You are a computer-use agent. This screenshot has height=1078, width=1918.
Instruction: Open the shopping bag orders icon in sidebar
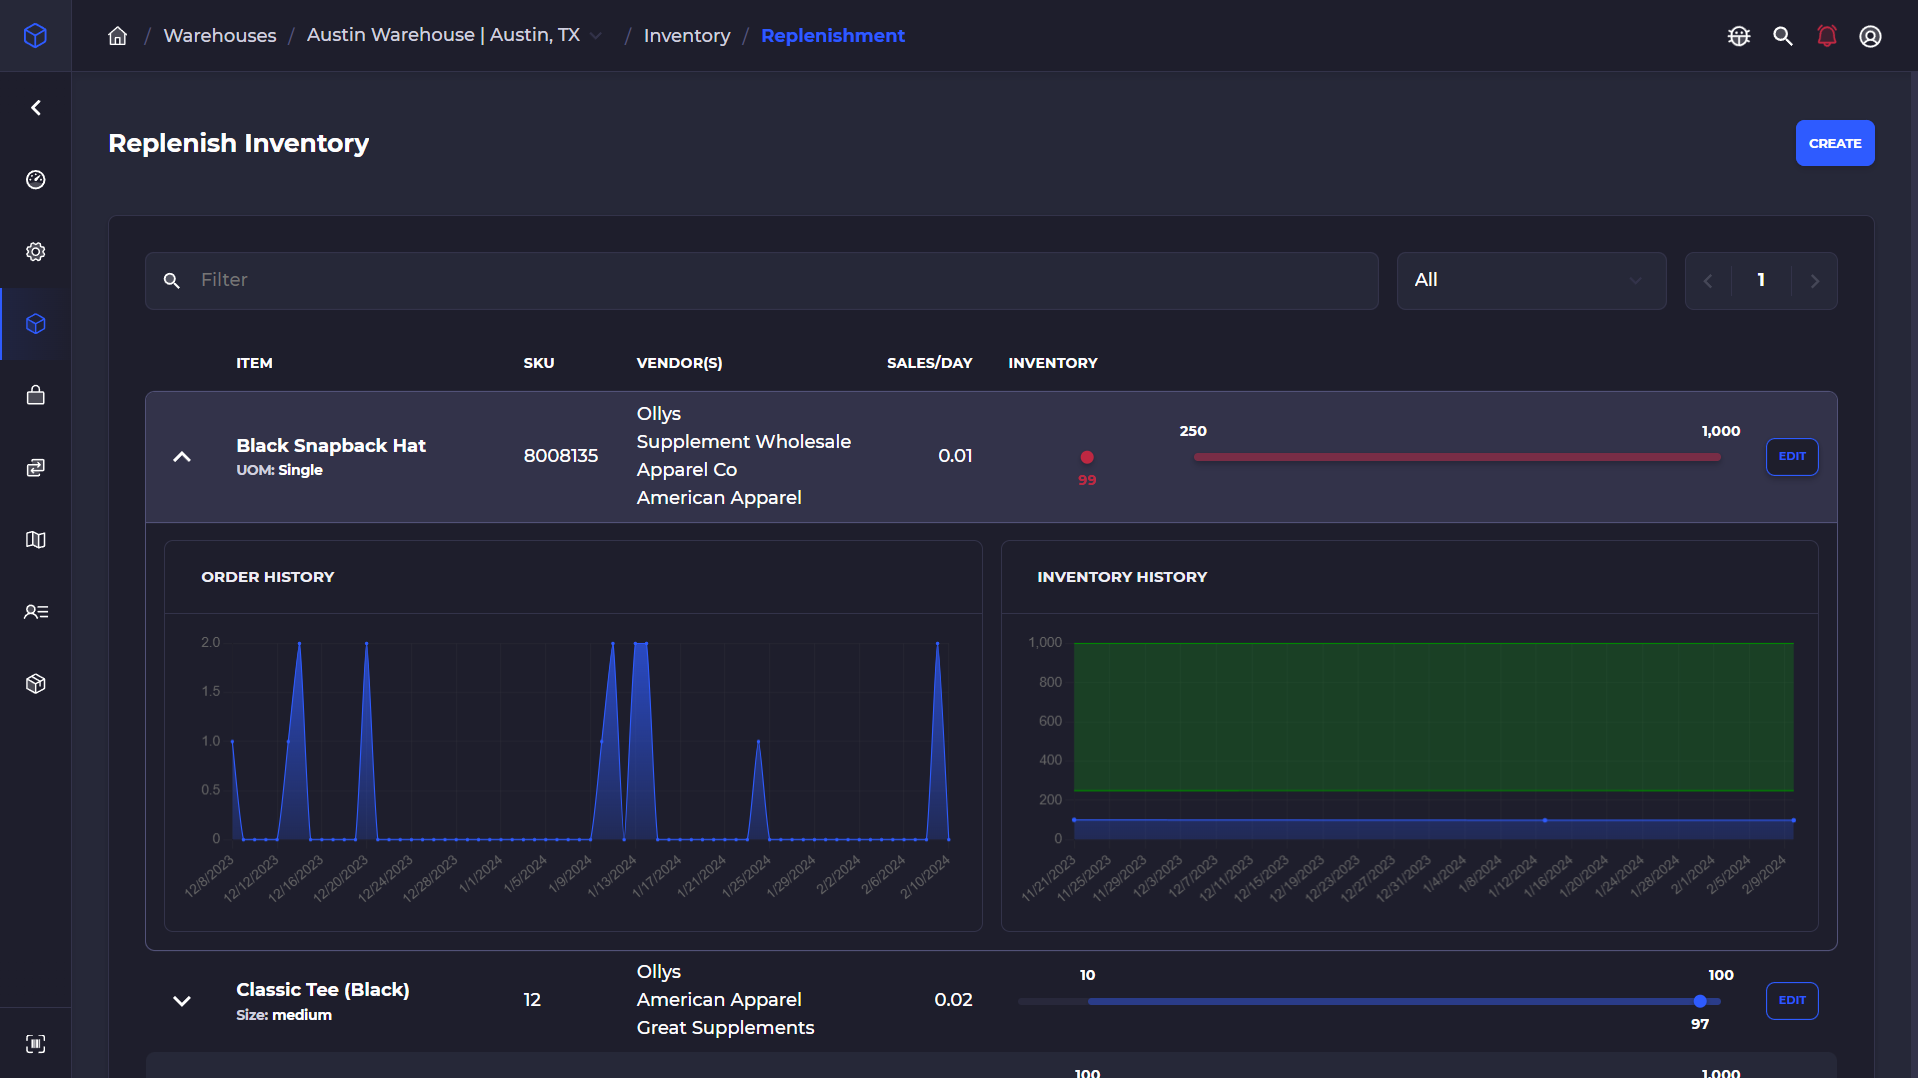pos(36,396)
